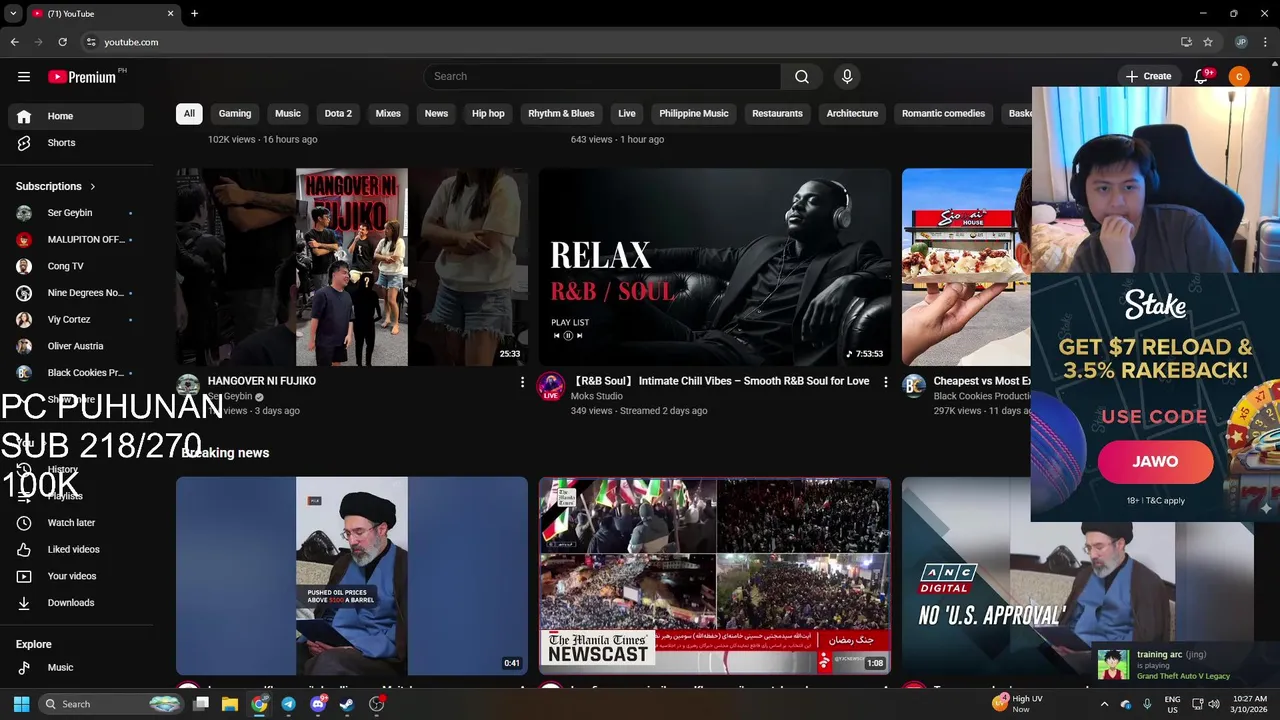Select the All filter chip

coord(189,113)
